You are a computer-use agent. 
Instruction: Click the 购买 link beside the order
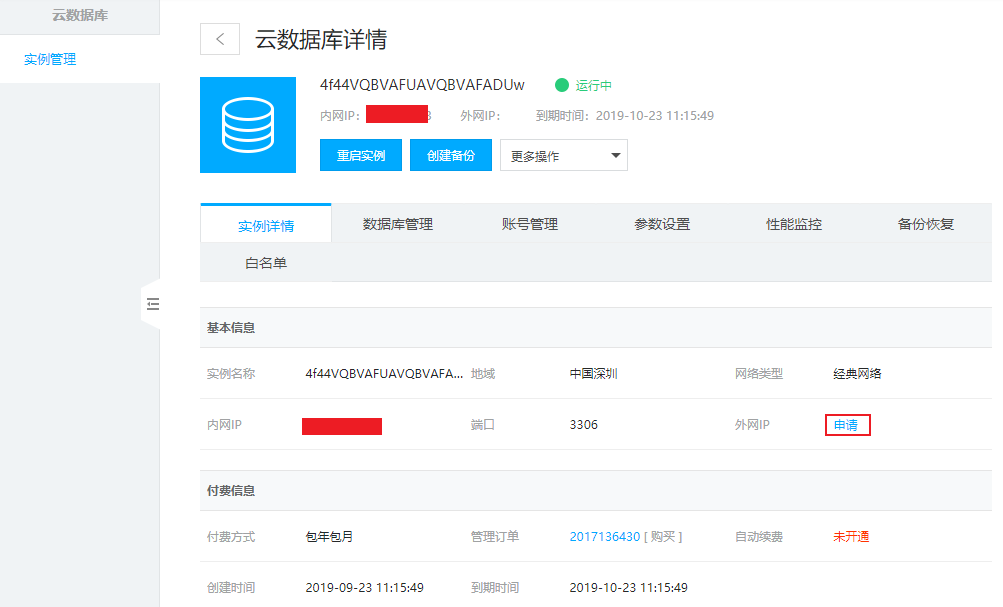pyautogui.click(x=662, y=537)
